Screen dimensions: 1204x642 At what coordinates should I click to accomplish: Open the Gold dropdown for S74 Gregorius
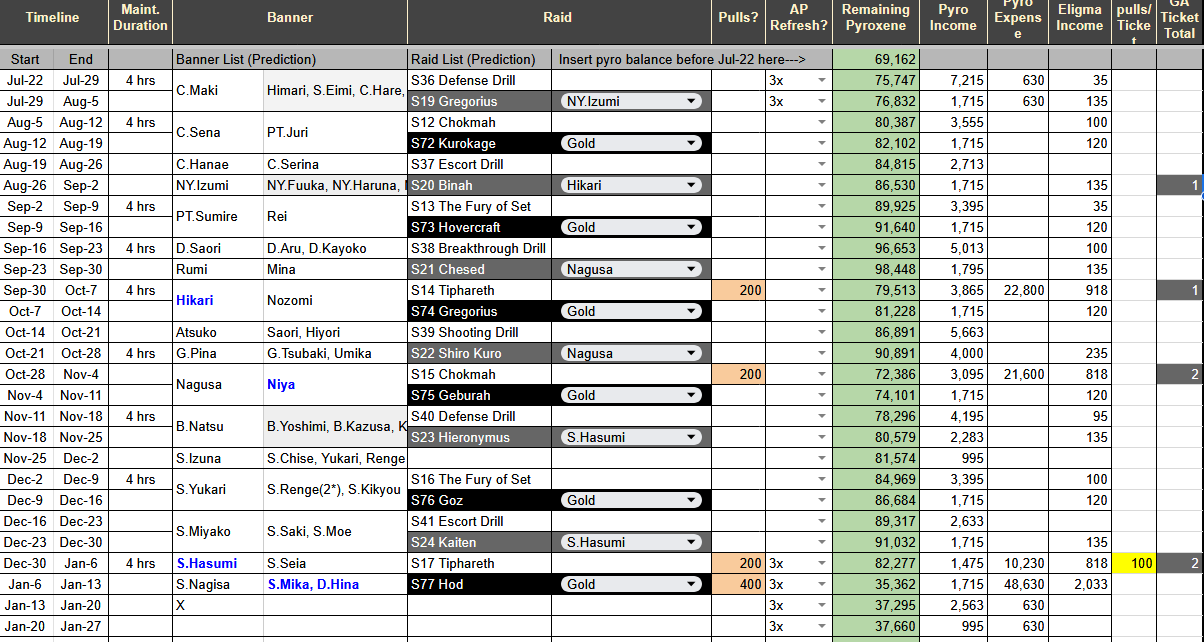(x=631, y=311)
